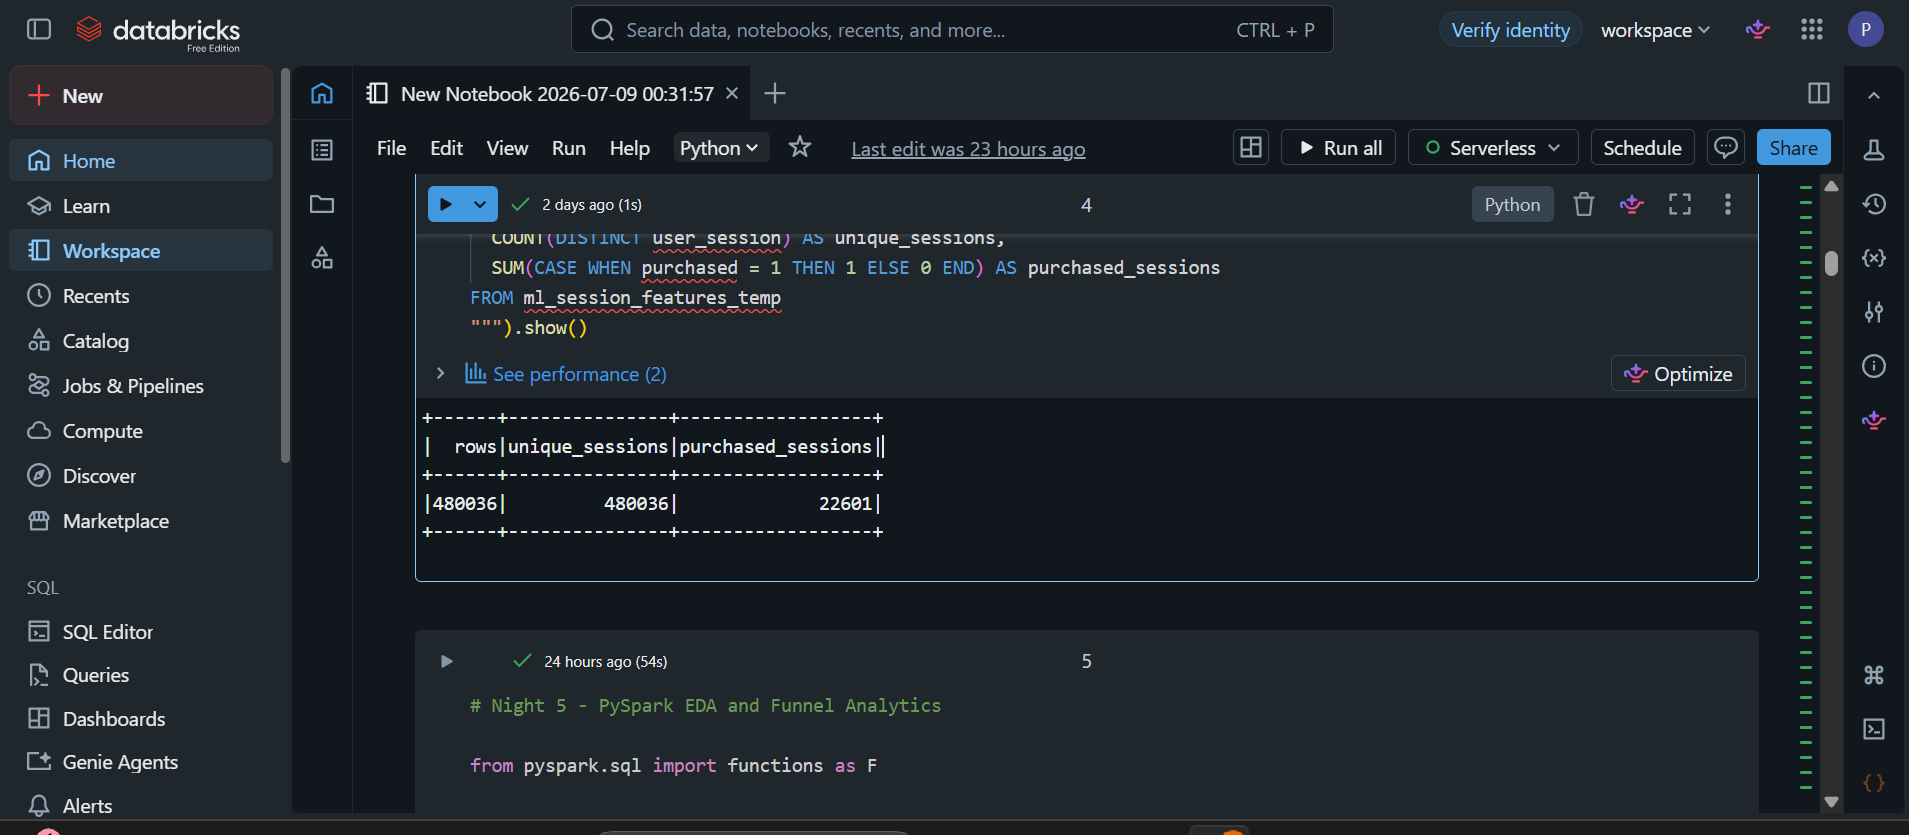This screenshot has width=1909, height=835.
Task: Click the New button
Action: [x=141, y=96]
